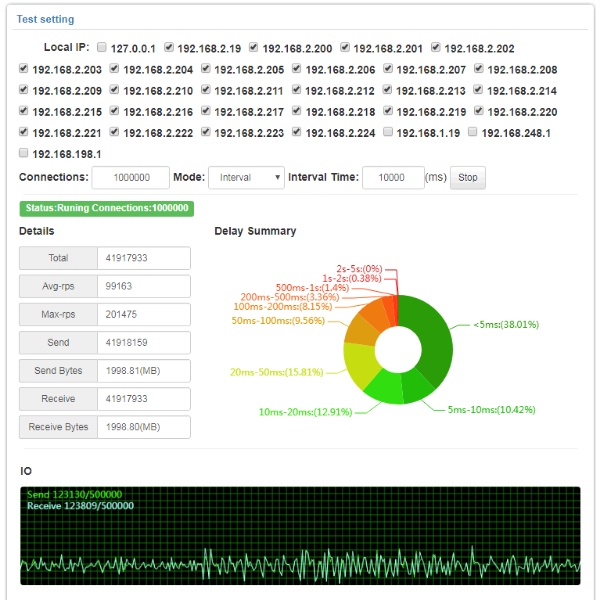Uncheck the 192.168.2.200 checkbox
The height and width of the screenshot is (600, 600).
(253, 47)
